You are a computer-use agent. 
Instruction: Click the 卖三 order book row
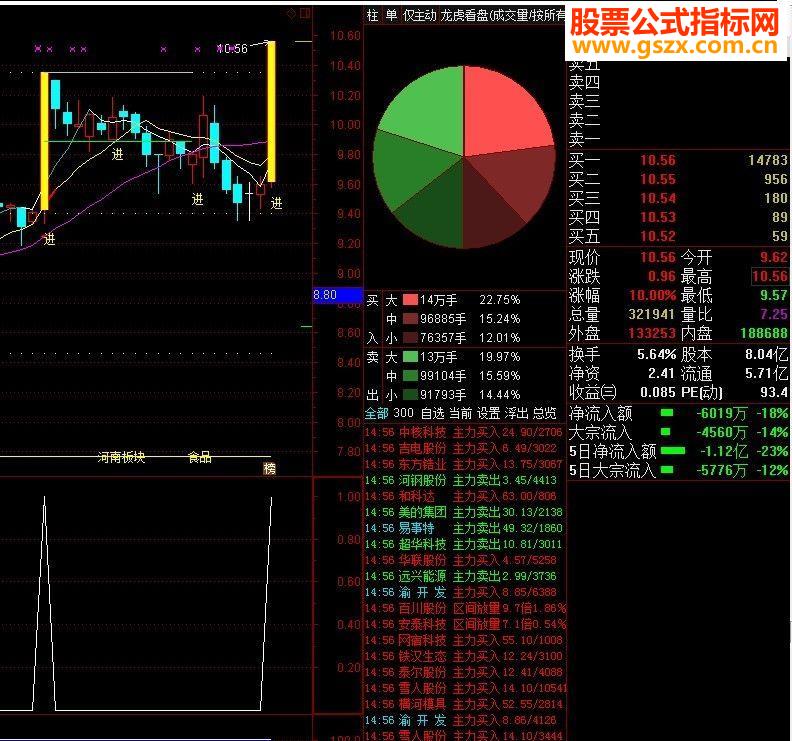678,101
